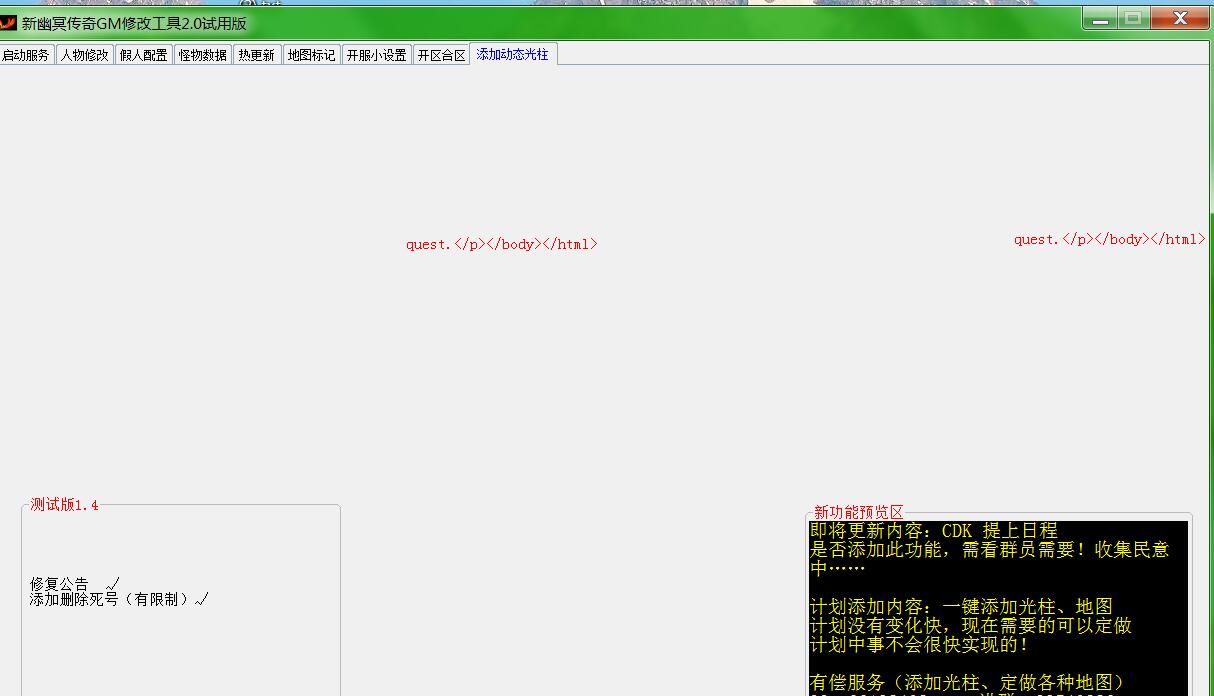
Task: Click the 测试版1.4 group label
Action: (x=65, y=505)
